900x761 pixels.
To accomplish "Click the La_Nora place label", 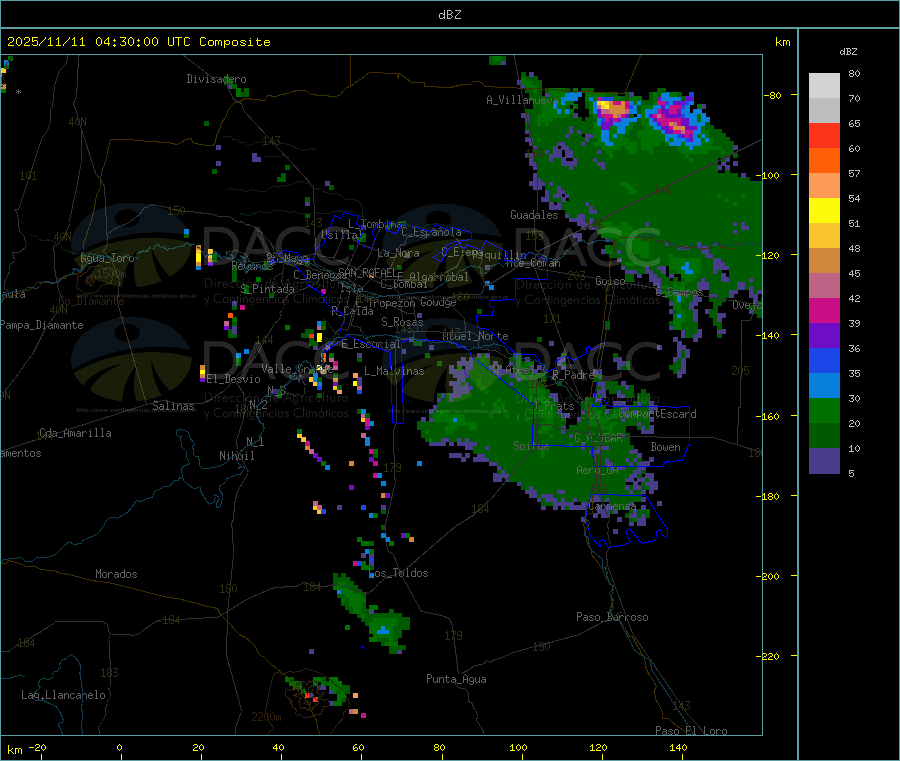I will tap(398, 253).
